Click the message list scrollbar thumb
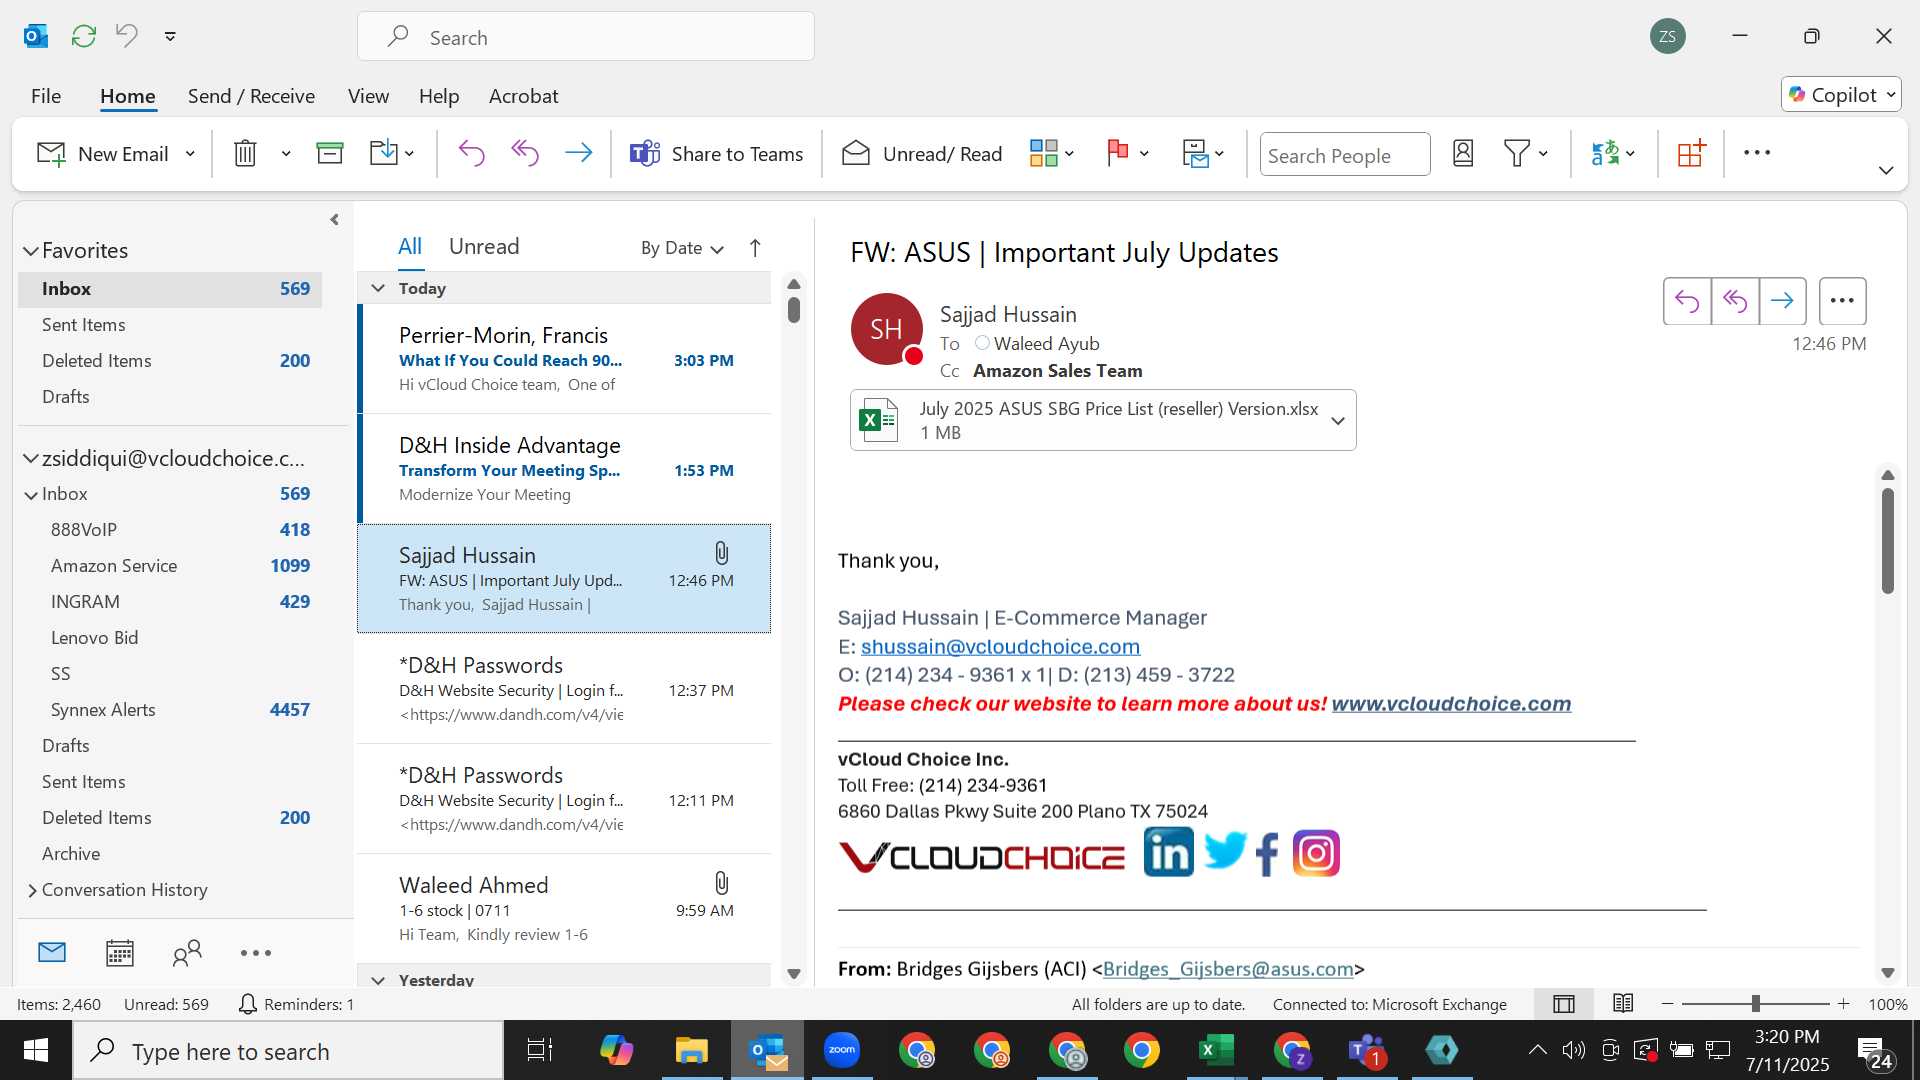This screenshot has height=1080, width=1920. coord(794,309)
